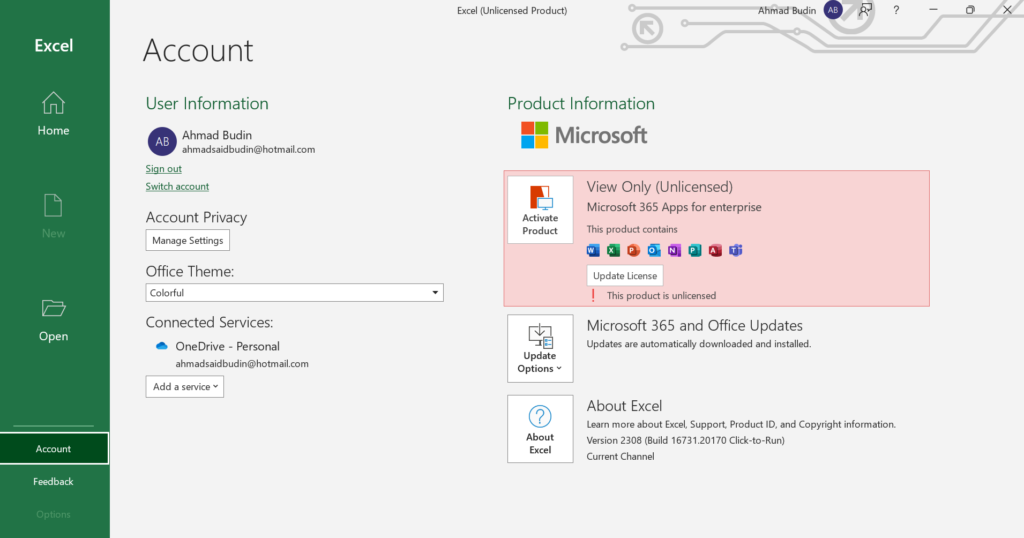
Task: Click the Excel app icon in product list
Action: click(x=613, y=250)
